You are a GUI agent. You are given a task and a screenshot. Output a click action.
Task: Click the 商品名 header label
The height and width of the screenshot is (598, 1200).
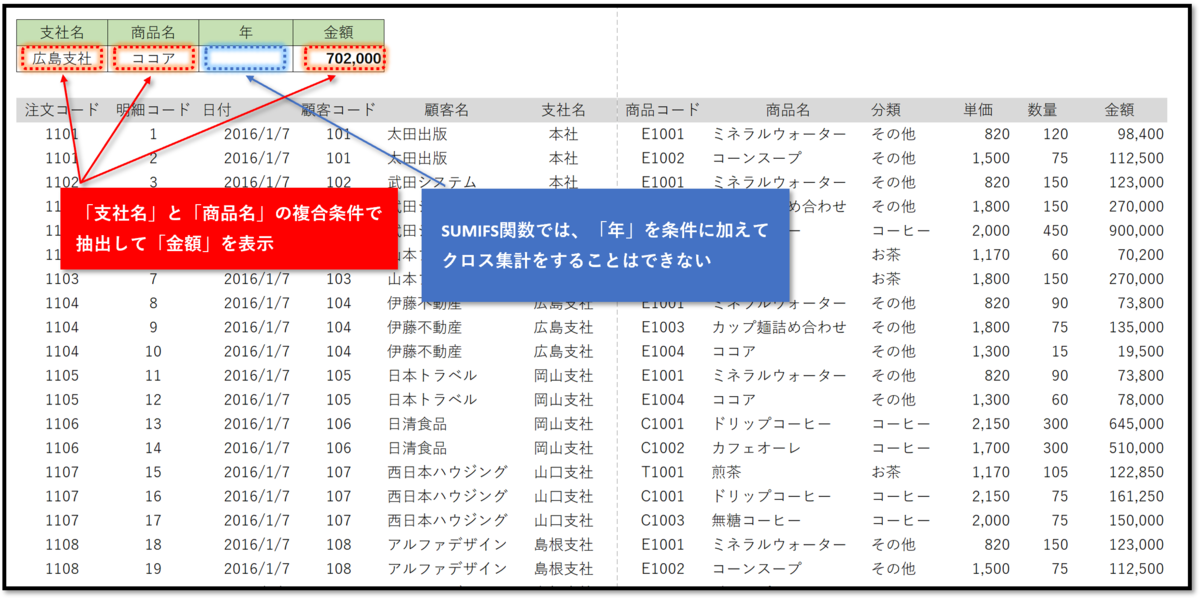pyautogui.click(x=151, y=30)
